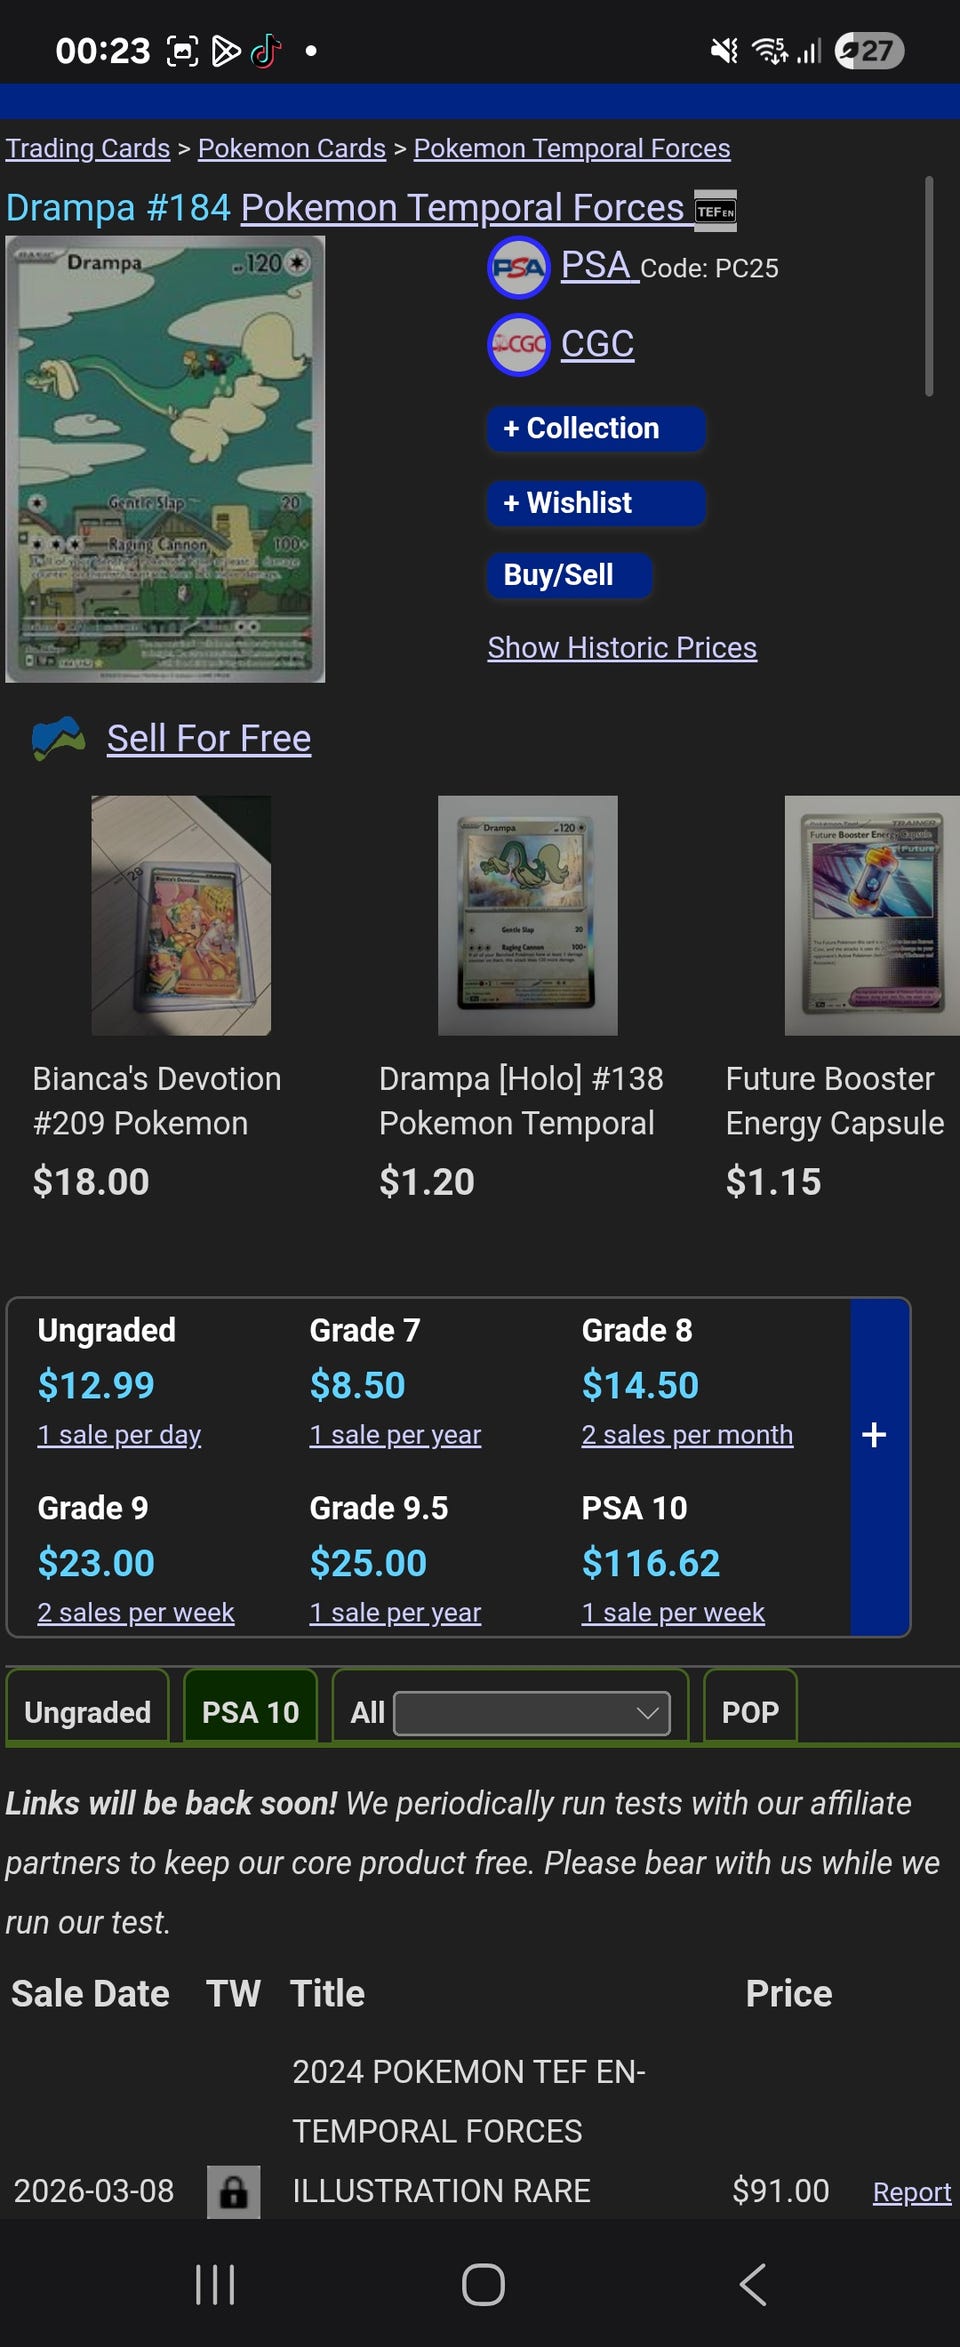The image size is (960, 2347).
Task: Tap the lock icon in sales row
Action: (233, 2192)
